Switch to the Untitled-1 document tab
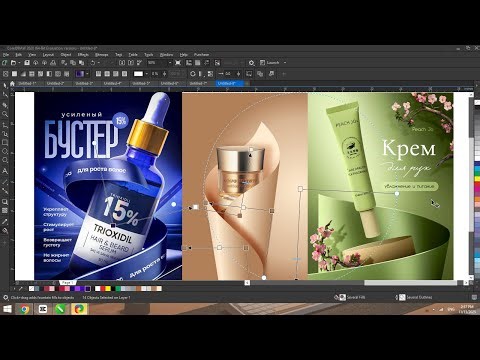The width and height of the screenshot is (480, 360). [x=27, y=83]
